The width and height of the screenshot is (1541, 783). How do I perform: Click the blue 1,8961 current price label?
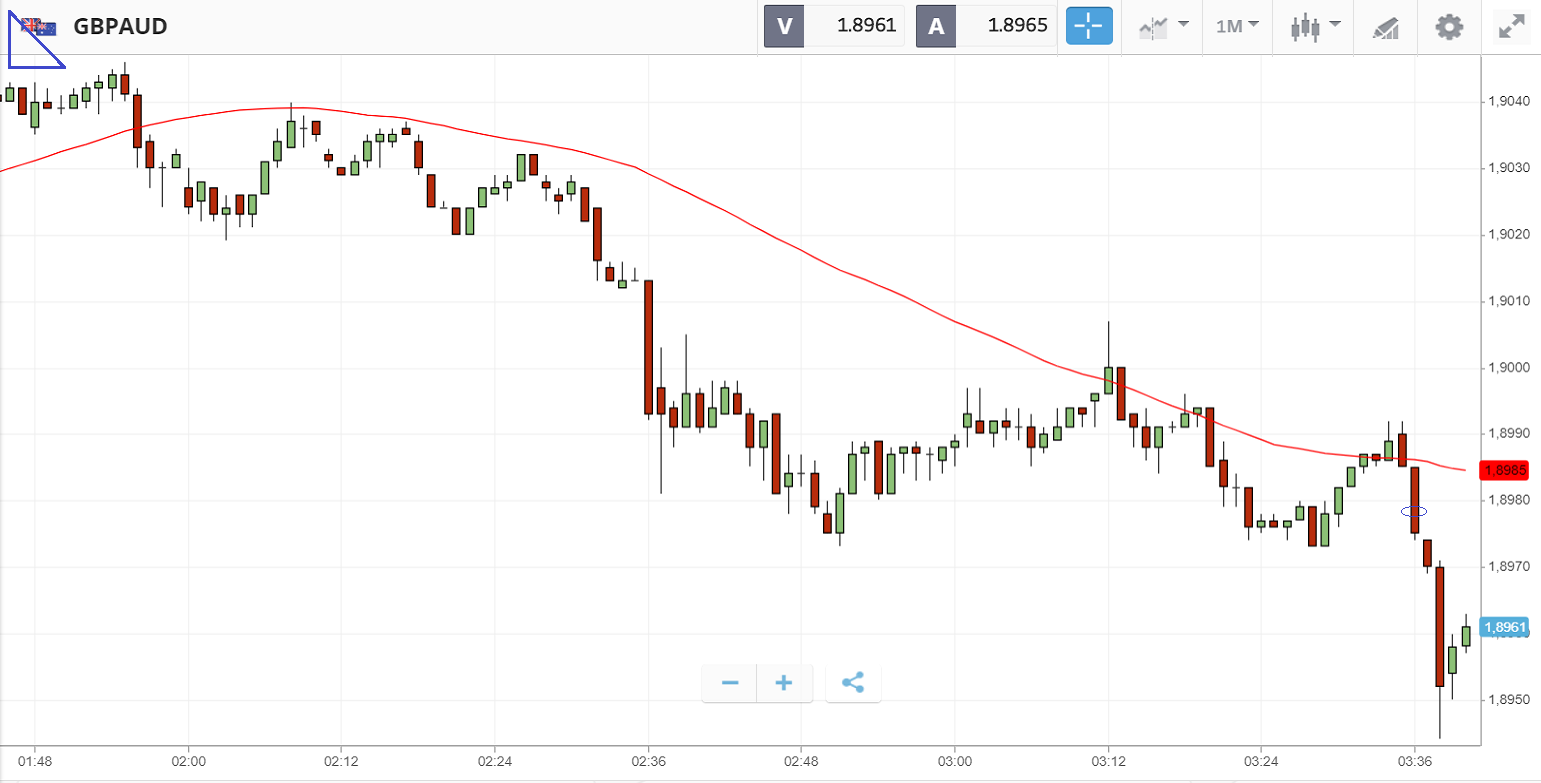pyautogui.click(x=1504, y=628)
